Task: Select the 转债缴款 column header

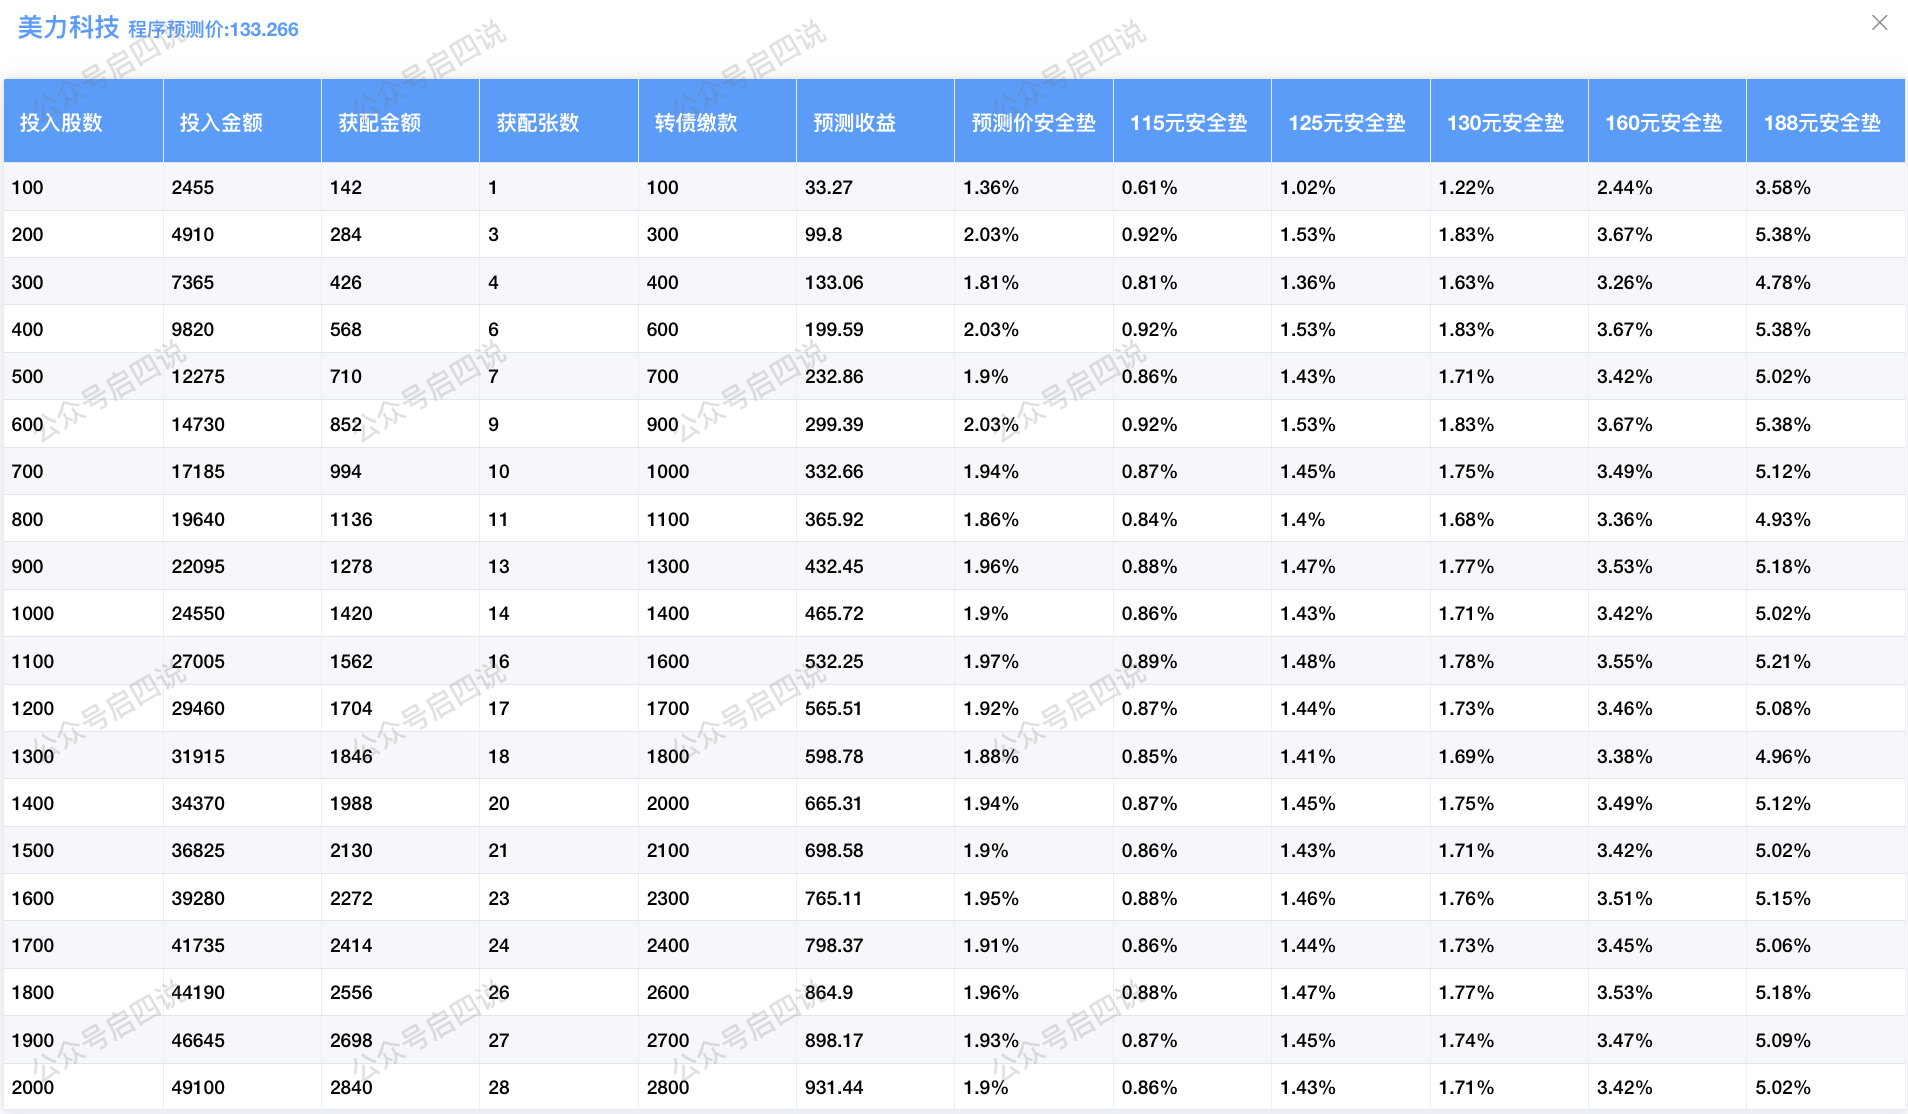Action: tap(696, 123)
